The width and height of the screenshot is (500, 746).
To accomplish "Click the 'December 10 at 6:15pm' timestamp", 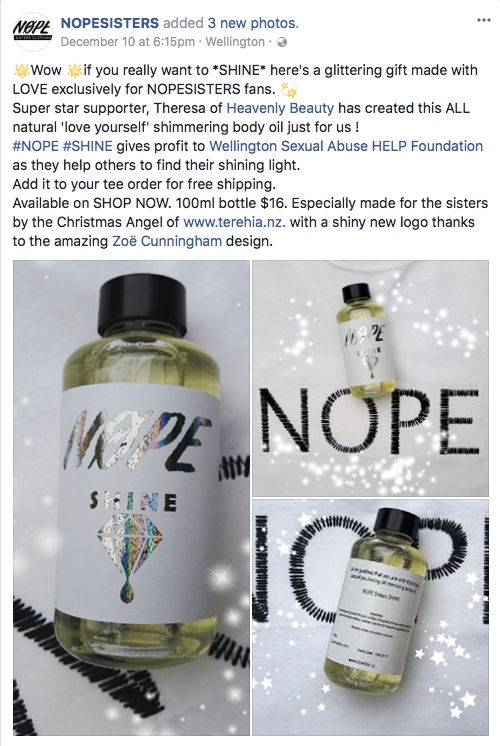I will (x=127, y=42).
